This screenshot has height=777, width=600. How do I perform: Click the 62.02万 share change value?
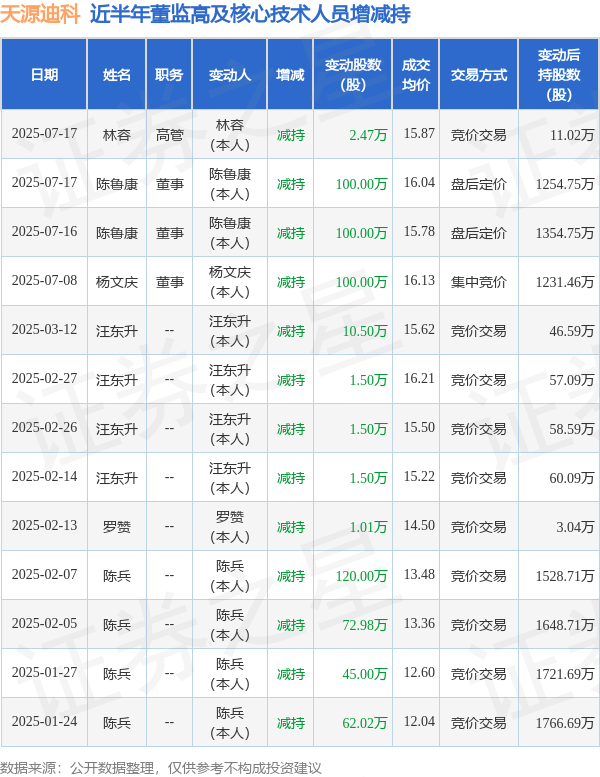365,723
